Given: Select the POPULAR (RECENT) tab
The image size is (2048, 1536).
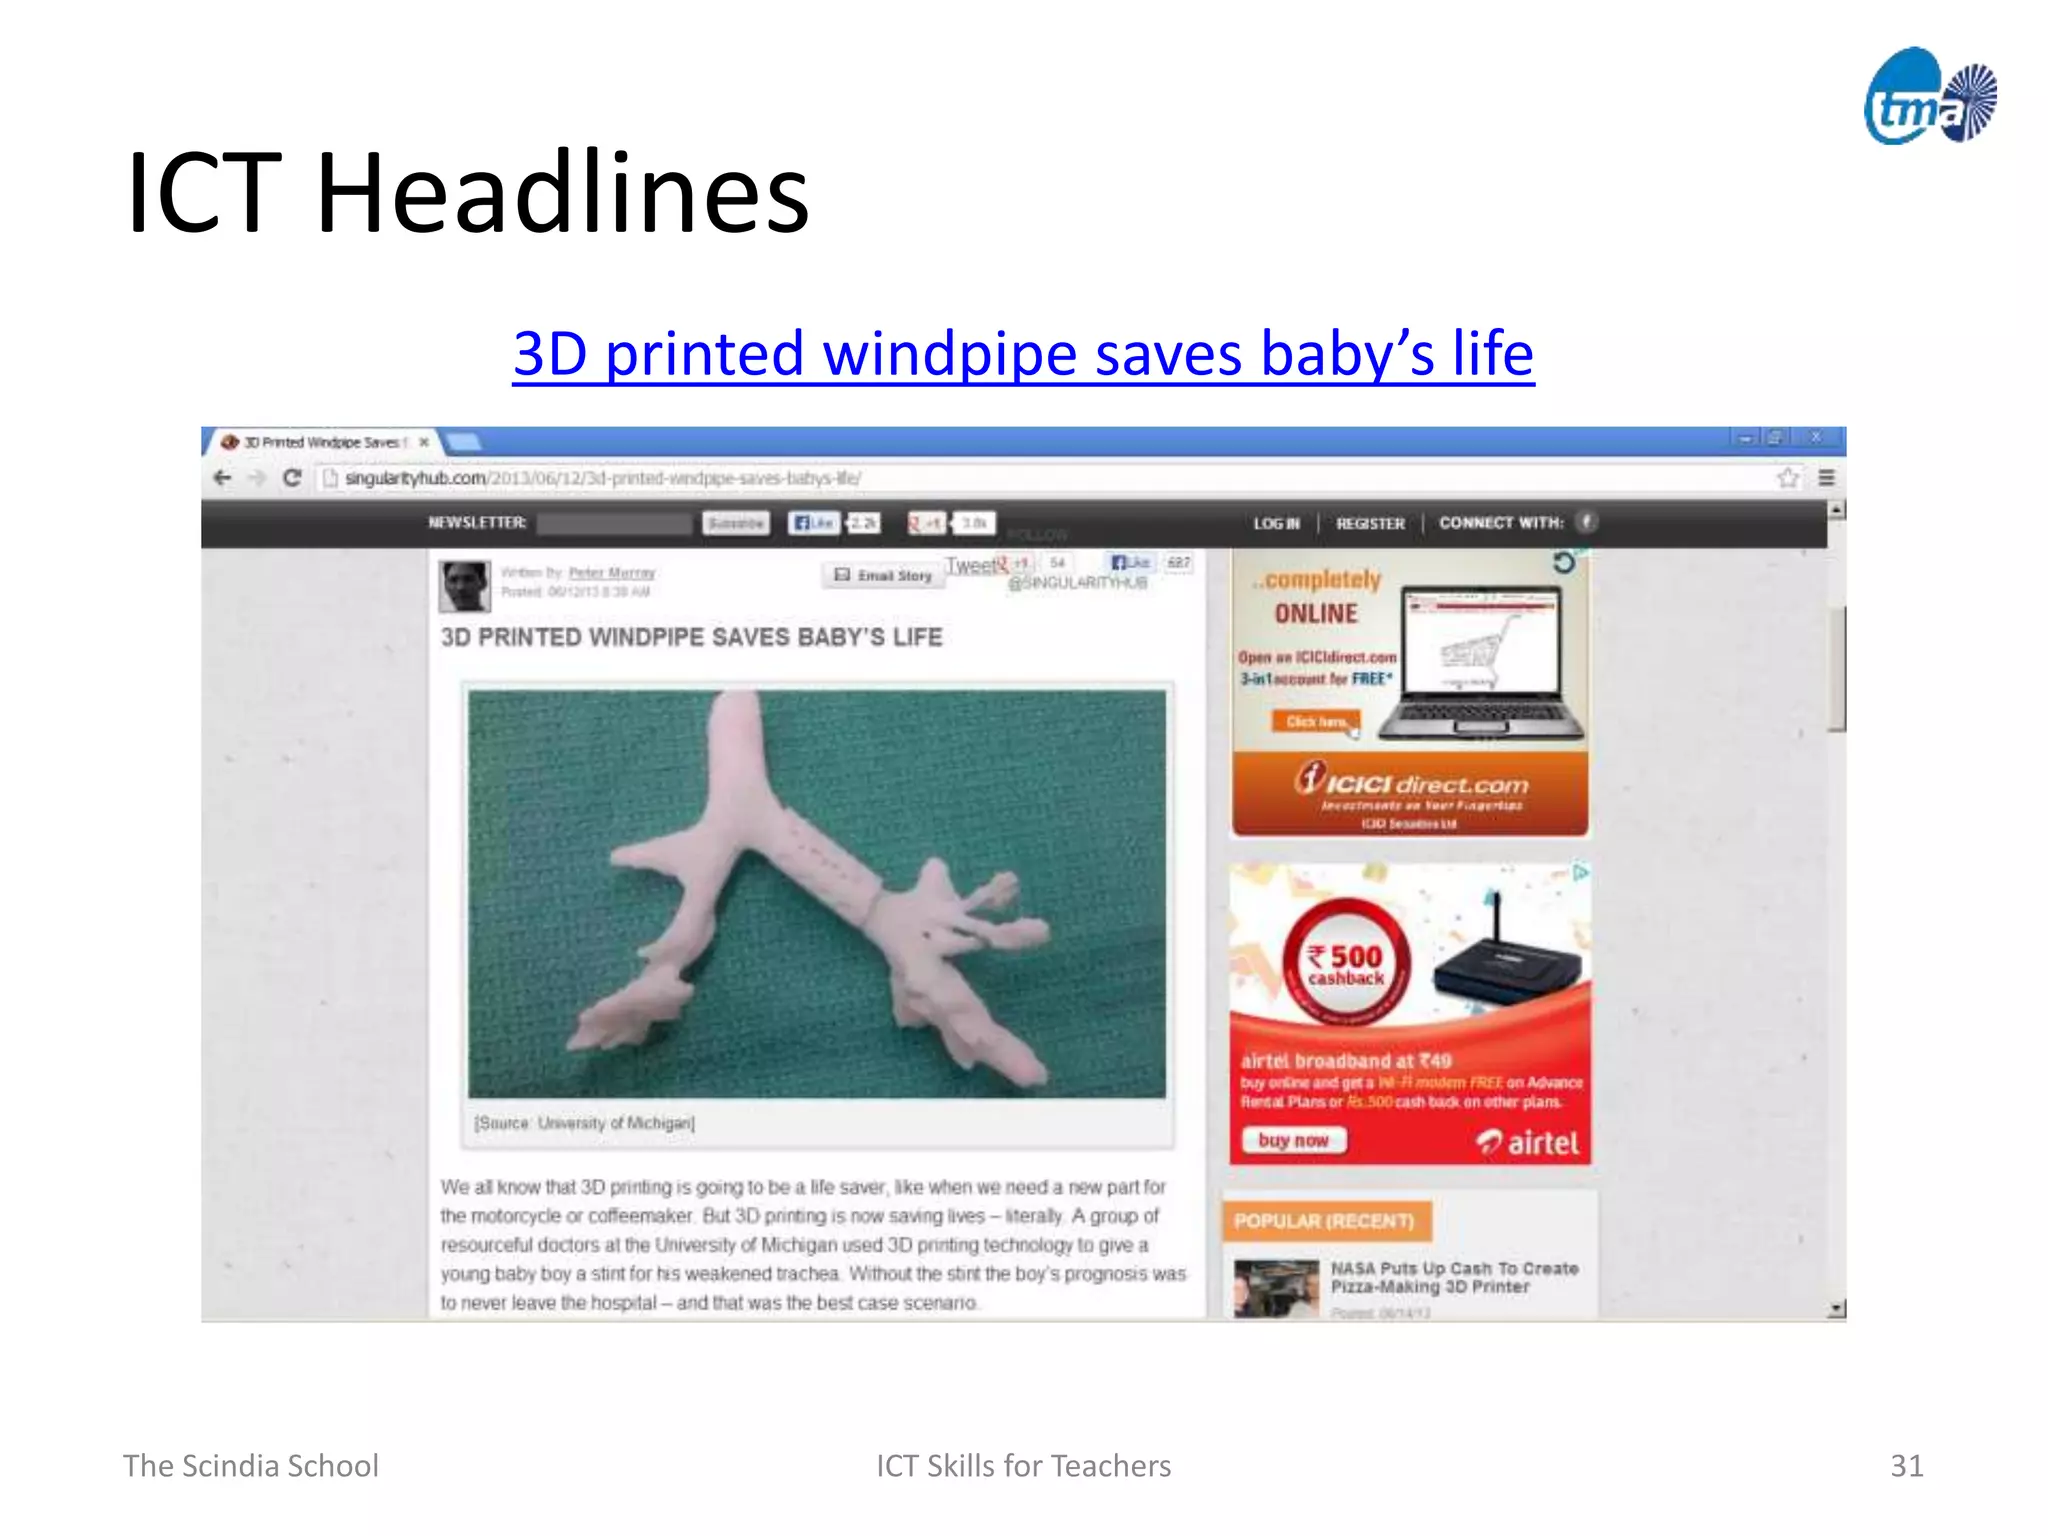Looking at the screenshot, I should tap(1326, 1221).
